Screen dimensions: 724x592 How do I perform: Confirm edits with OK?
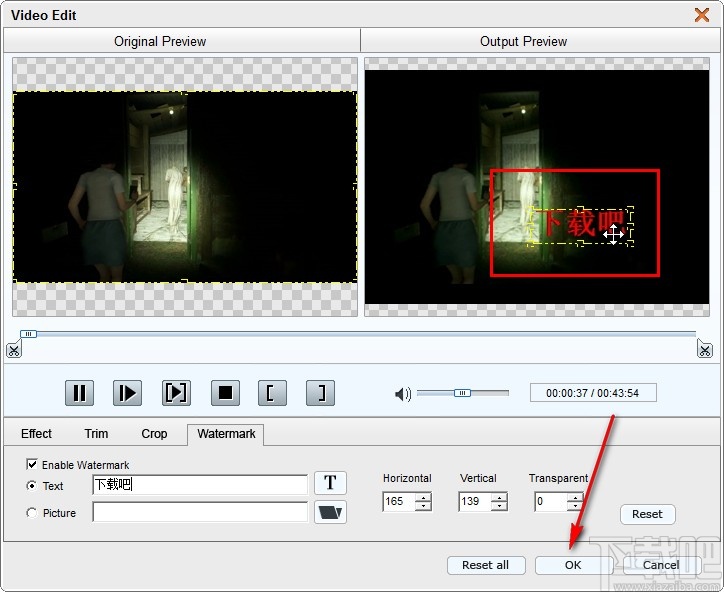point(573,565)
